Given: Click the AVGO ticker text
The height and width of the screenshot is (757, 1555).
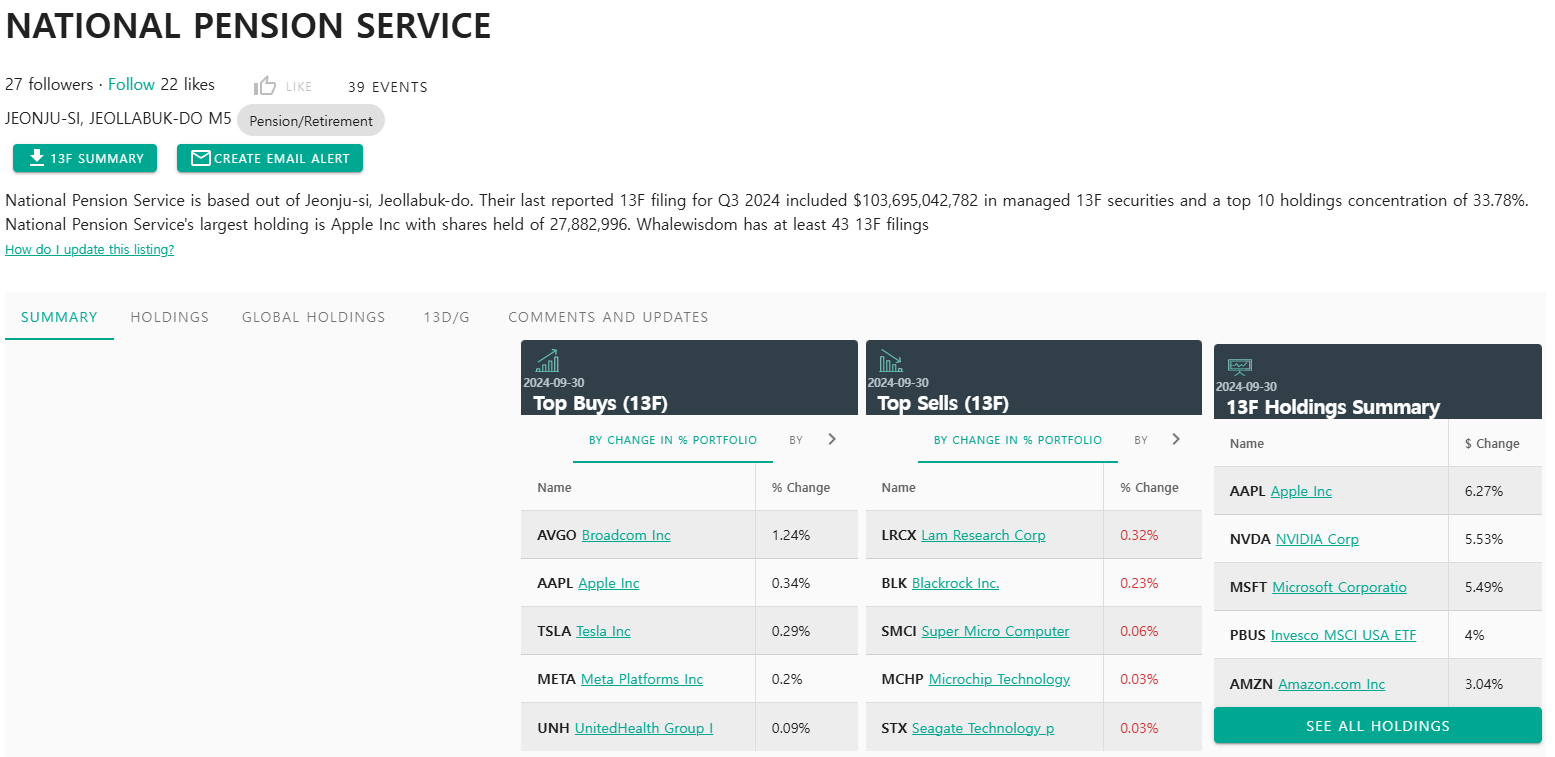Looking at the screenshot, I should click(x=557, y=535).
